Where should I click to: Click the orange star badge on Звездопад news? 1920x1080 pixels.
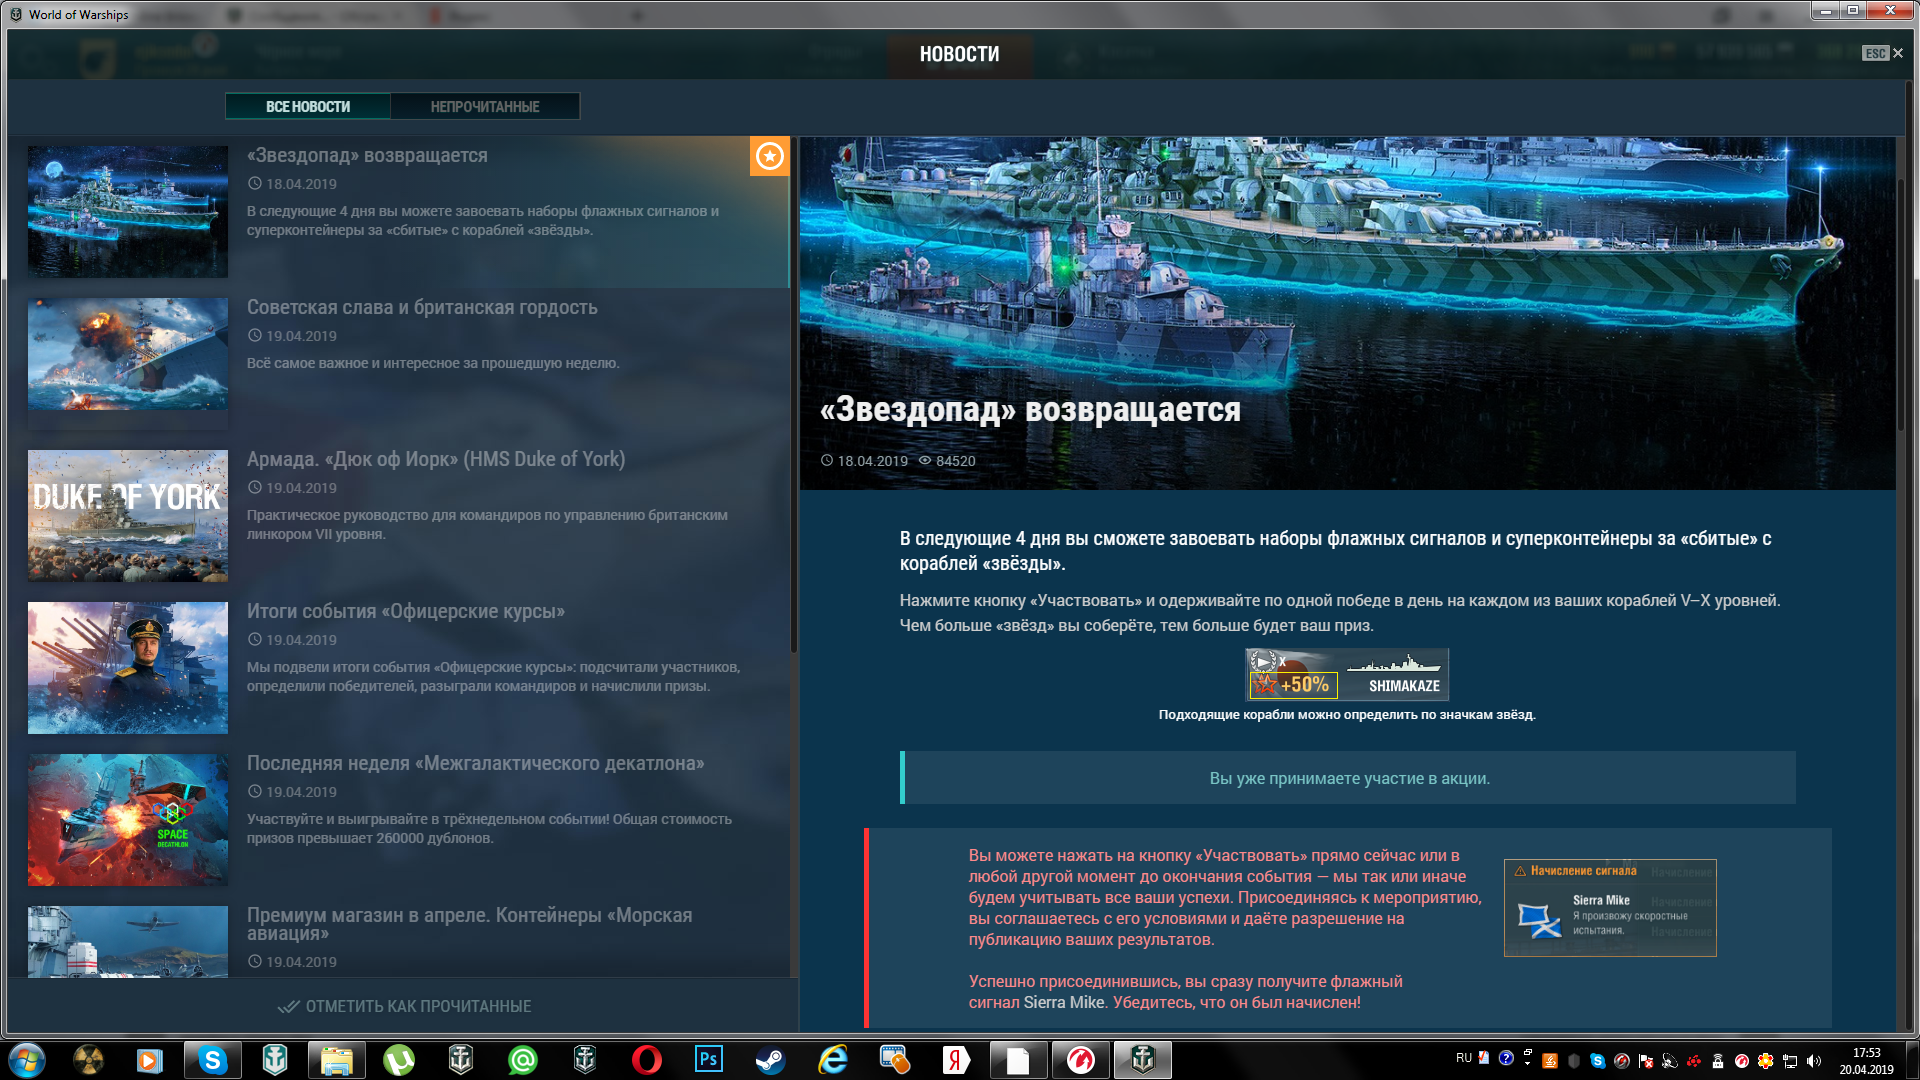[x=769, y=157]
